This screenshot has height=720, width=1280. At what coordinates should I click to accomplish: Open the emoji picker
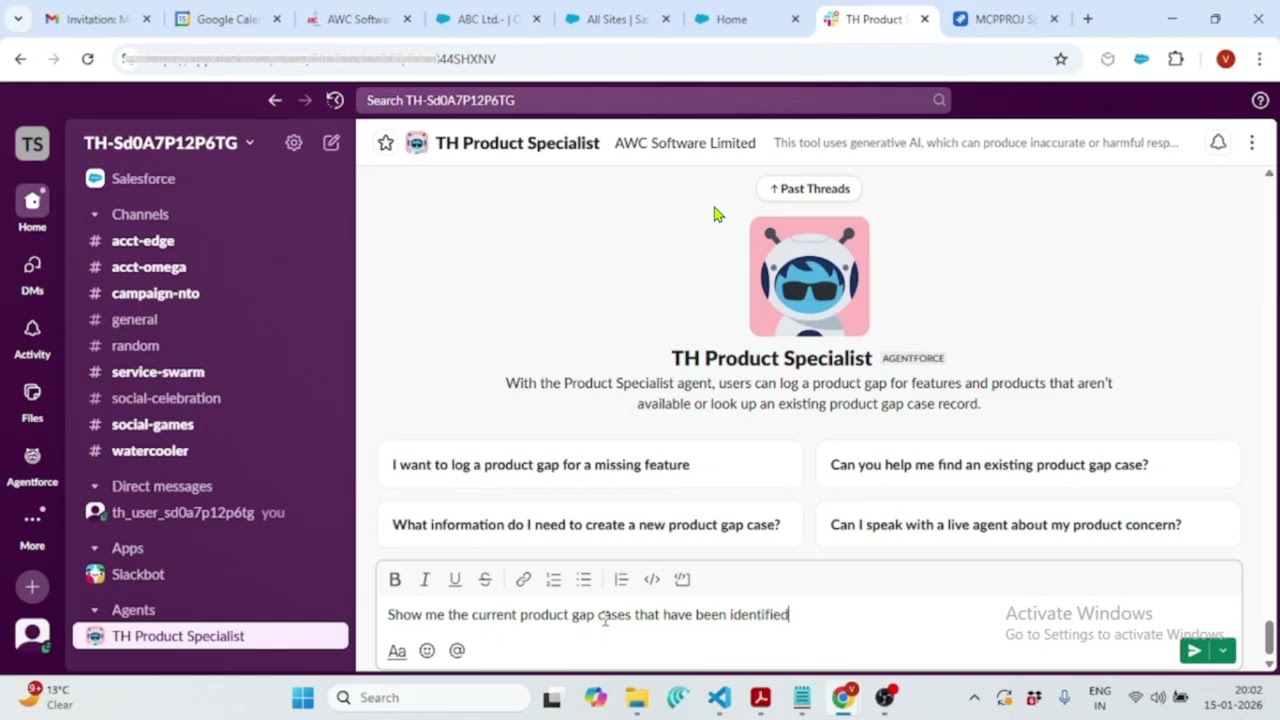(427, 651)
